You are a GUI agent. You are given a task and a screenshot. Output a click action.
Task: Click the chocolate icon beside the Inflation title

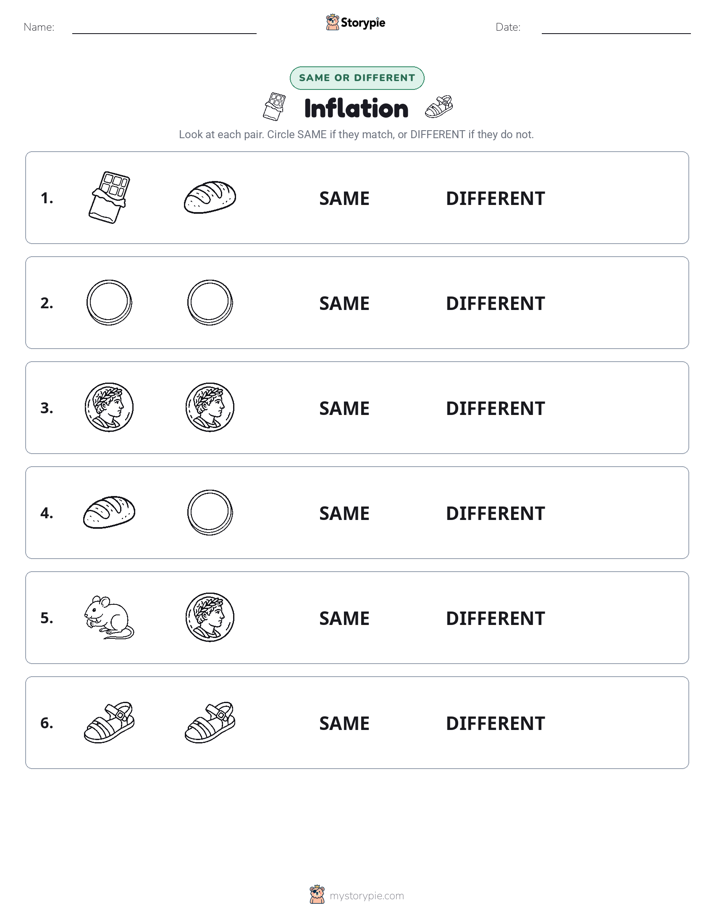click(x=274, y=106)
